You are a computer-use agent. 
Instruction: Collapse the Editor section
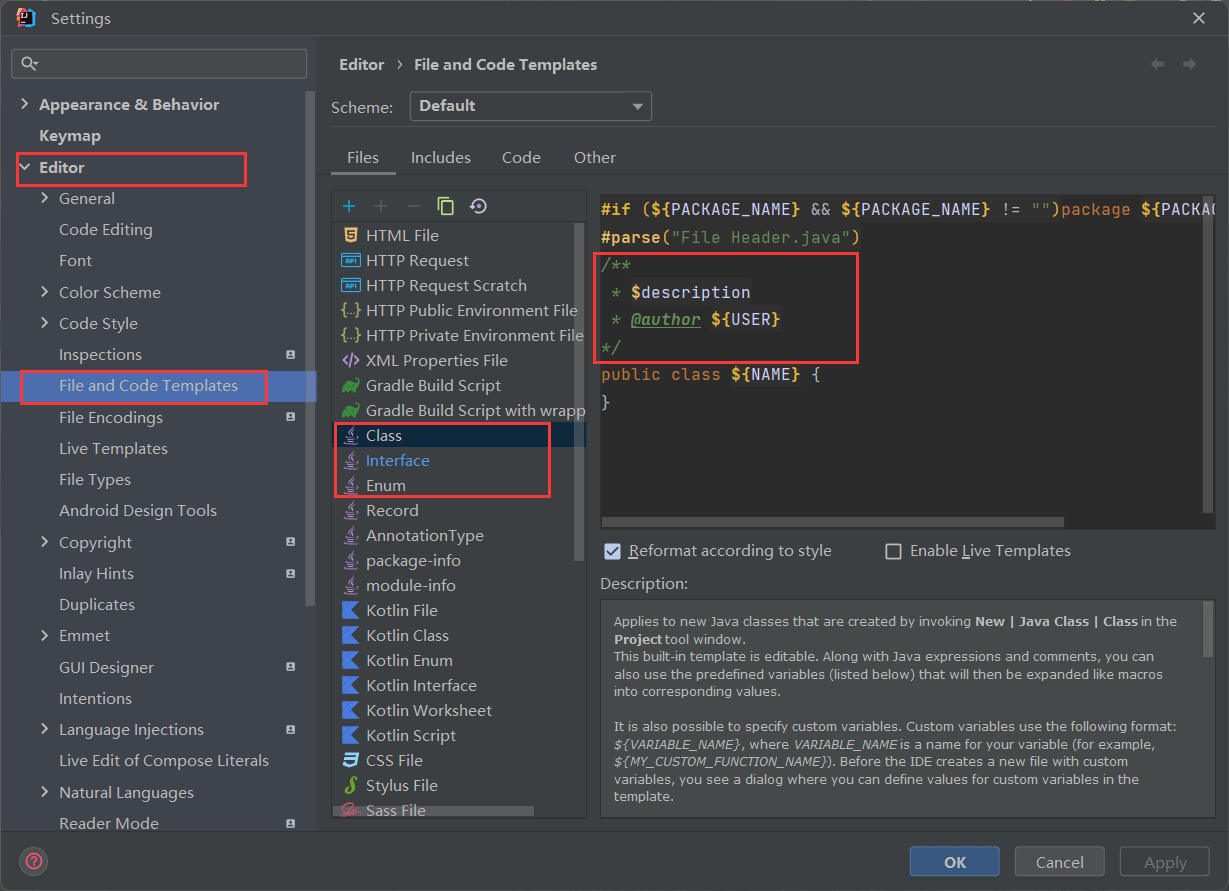25,167
